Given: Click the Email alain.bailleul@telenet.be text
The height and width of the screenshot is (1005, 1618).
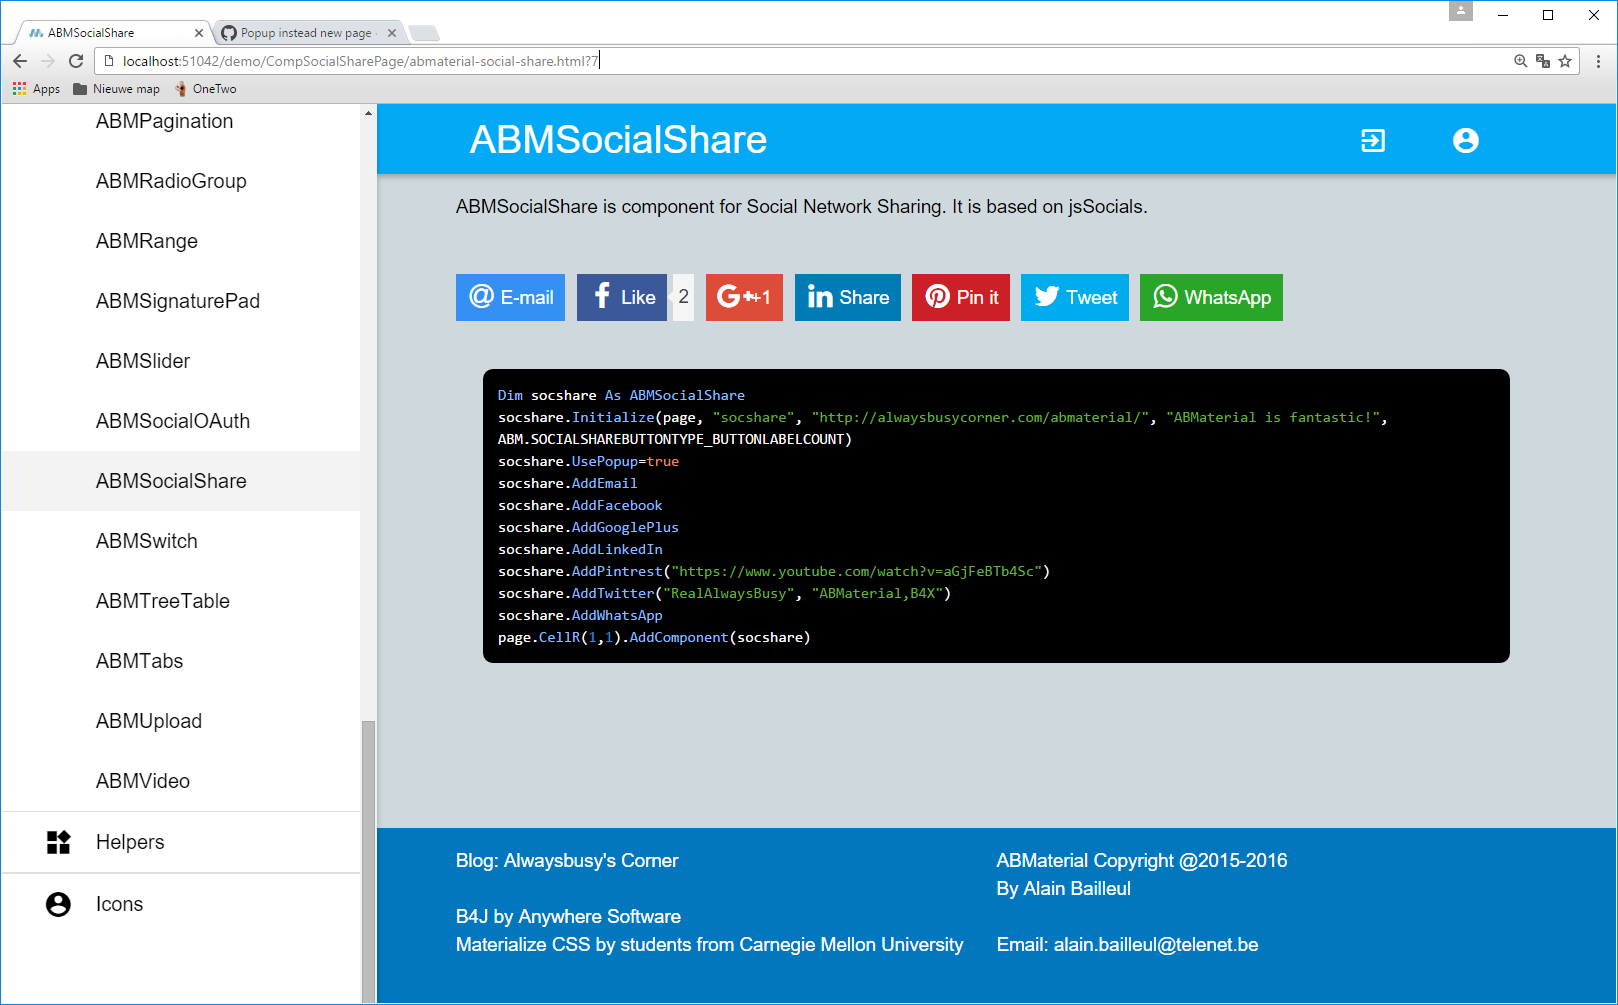Looking at the screenshot, I should click(x=1128, y=945).
